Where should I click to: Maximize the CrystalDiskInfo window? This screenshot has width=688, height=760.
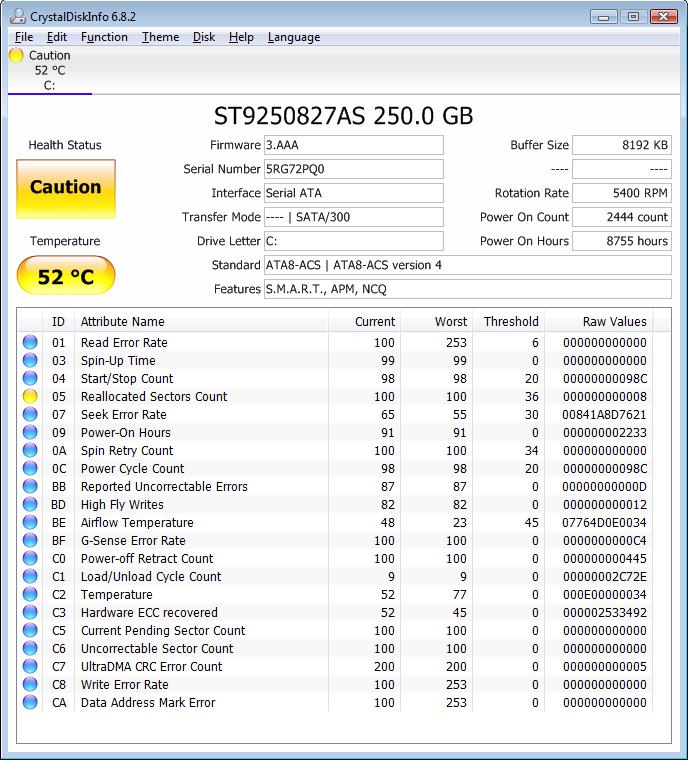click(633, 16)
